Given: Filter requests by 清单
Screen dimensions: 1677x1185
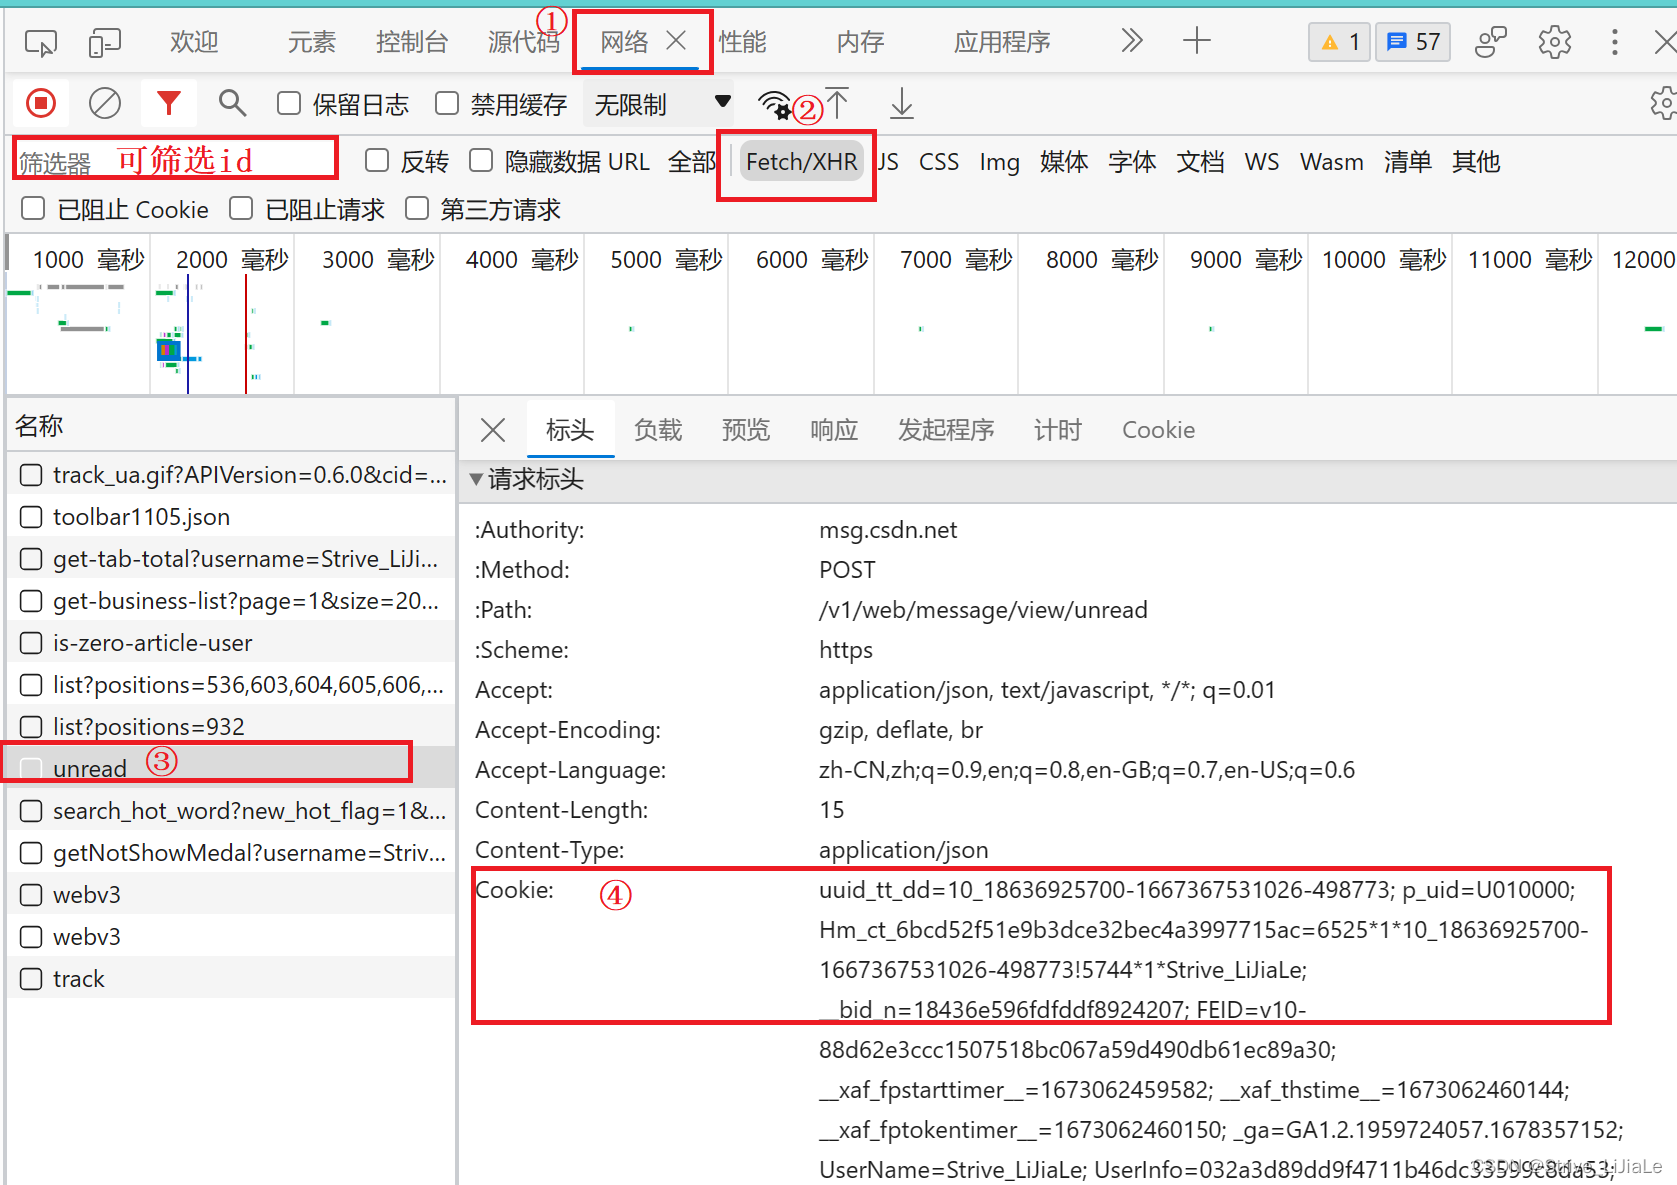Looking at the screenshot, I should [x=1408, y=162].
